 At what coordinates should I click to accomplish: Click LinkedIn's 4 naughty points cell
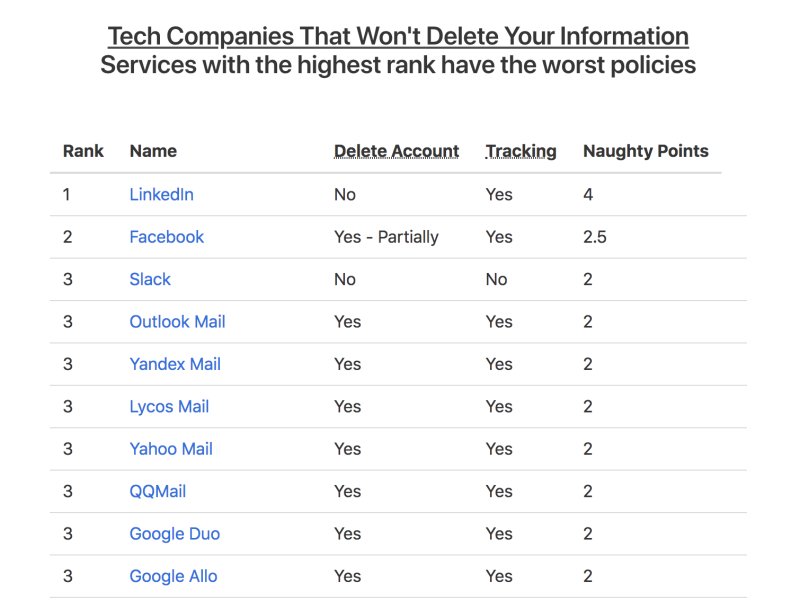click(x=588, y=194)
